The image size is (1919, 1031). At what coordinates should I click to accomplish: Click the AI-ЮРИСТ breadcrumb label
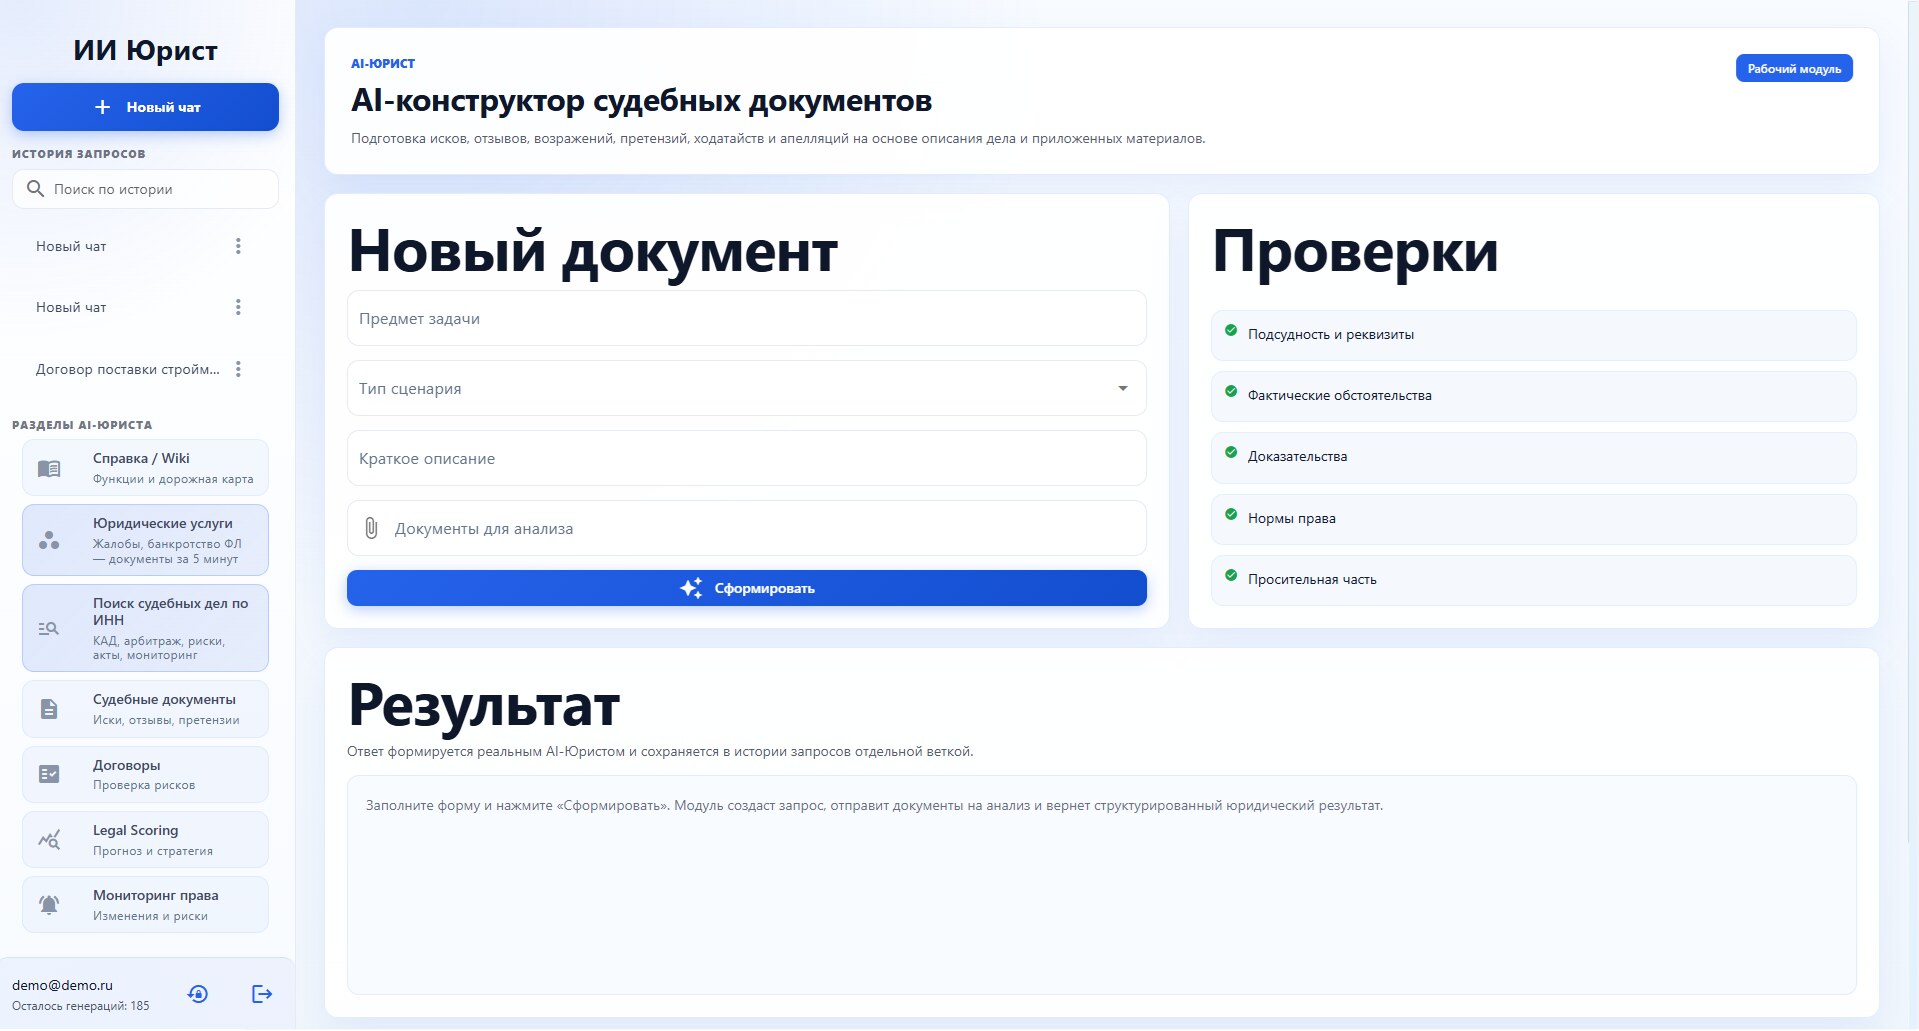383,63
